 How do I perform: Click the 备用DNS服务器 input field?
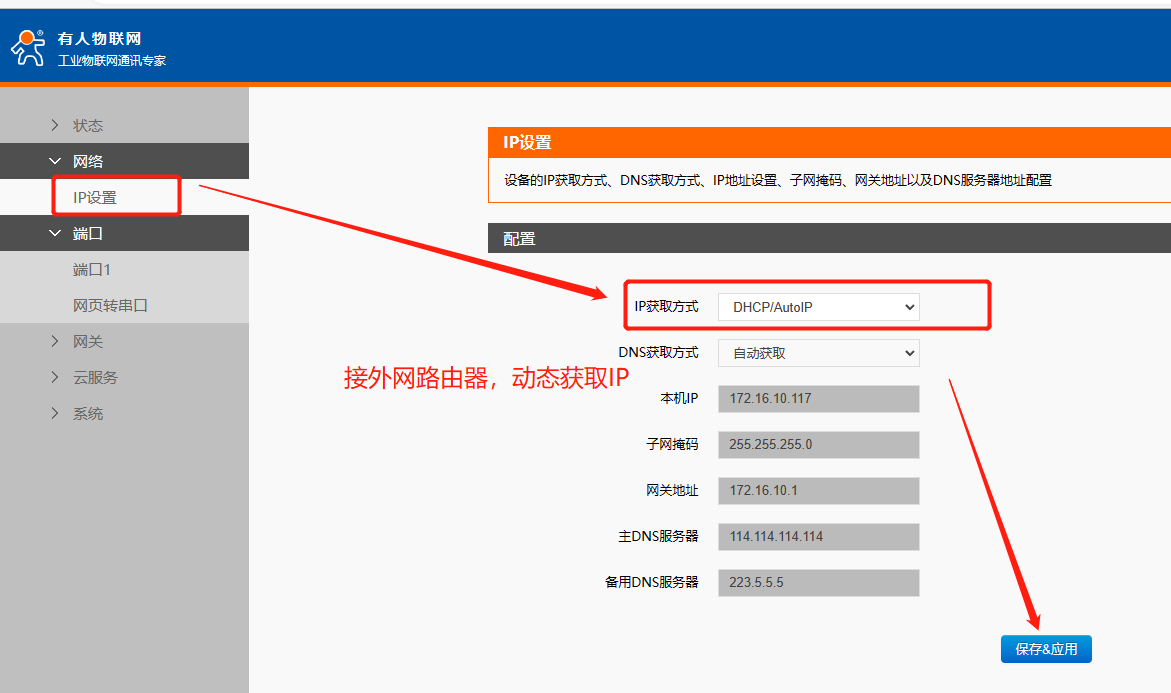click(x=818, y=583)
